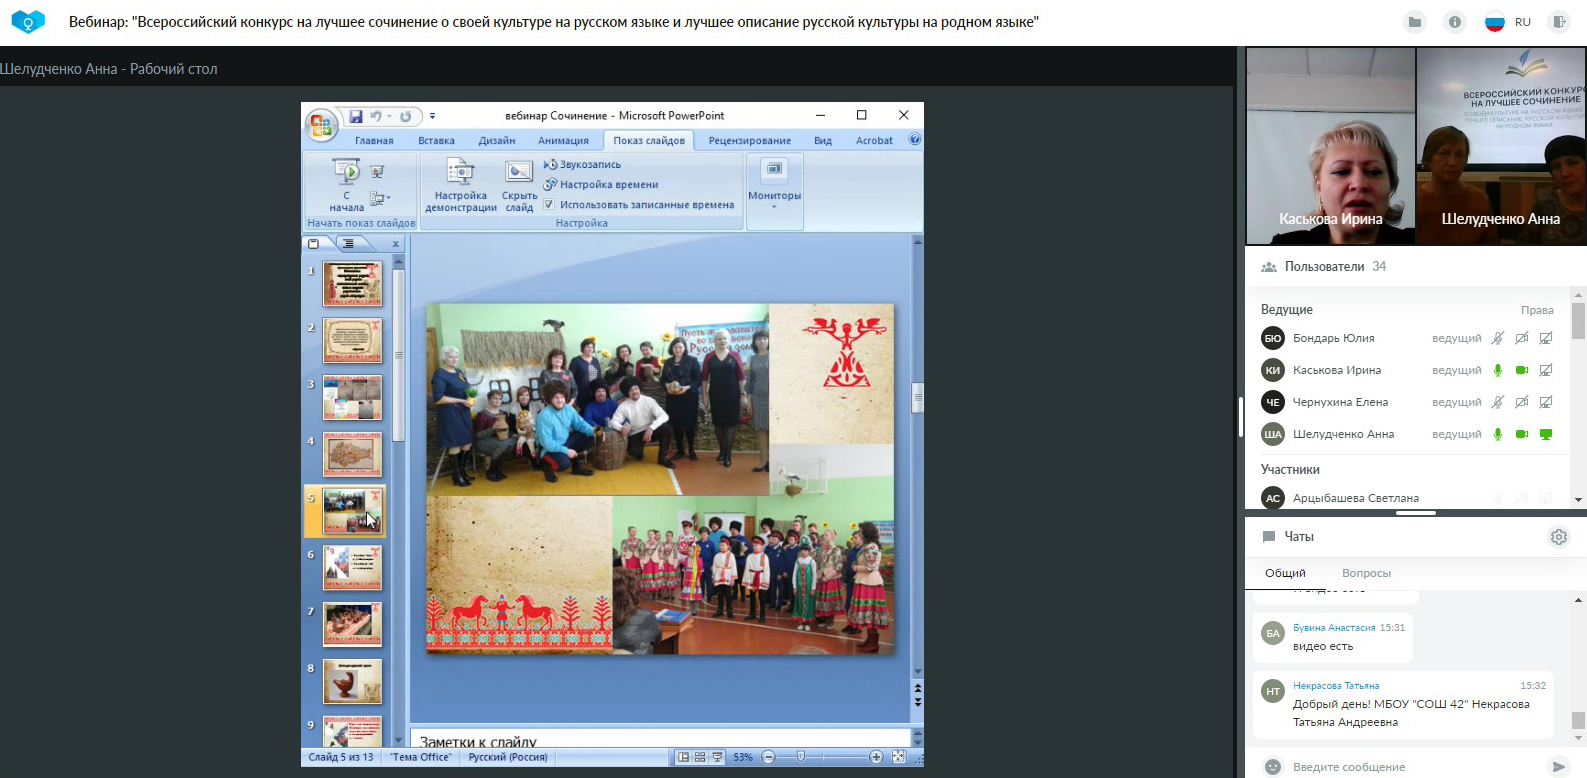The image size is (1587, 778).
Task: Click the Undo arrow in Quick Access
Action: click(x=376, y=116)
